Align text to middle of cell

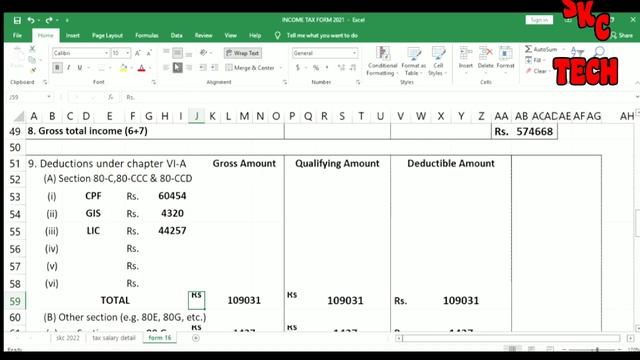coord(177,53)
